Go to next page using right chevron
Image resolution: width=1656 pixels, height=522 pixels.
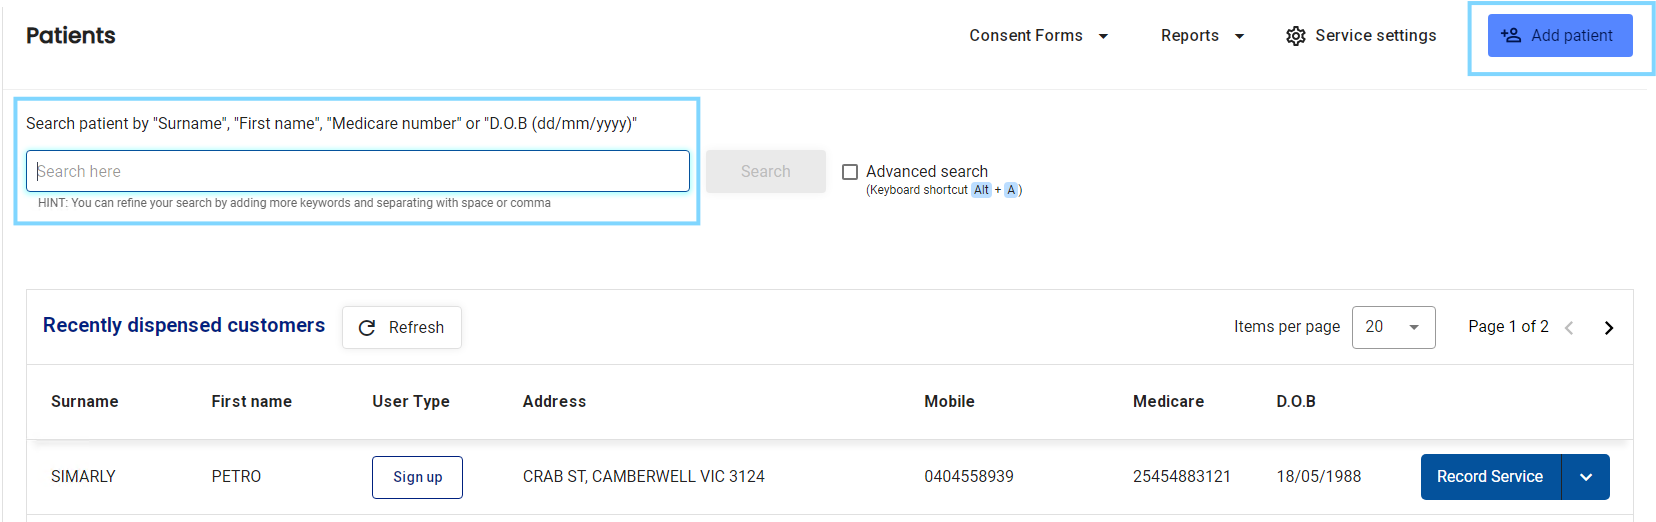tap(1608, 328)
